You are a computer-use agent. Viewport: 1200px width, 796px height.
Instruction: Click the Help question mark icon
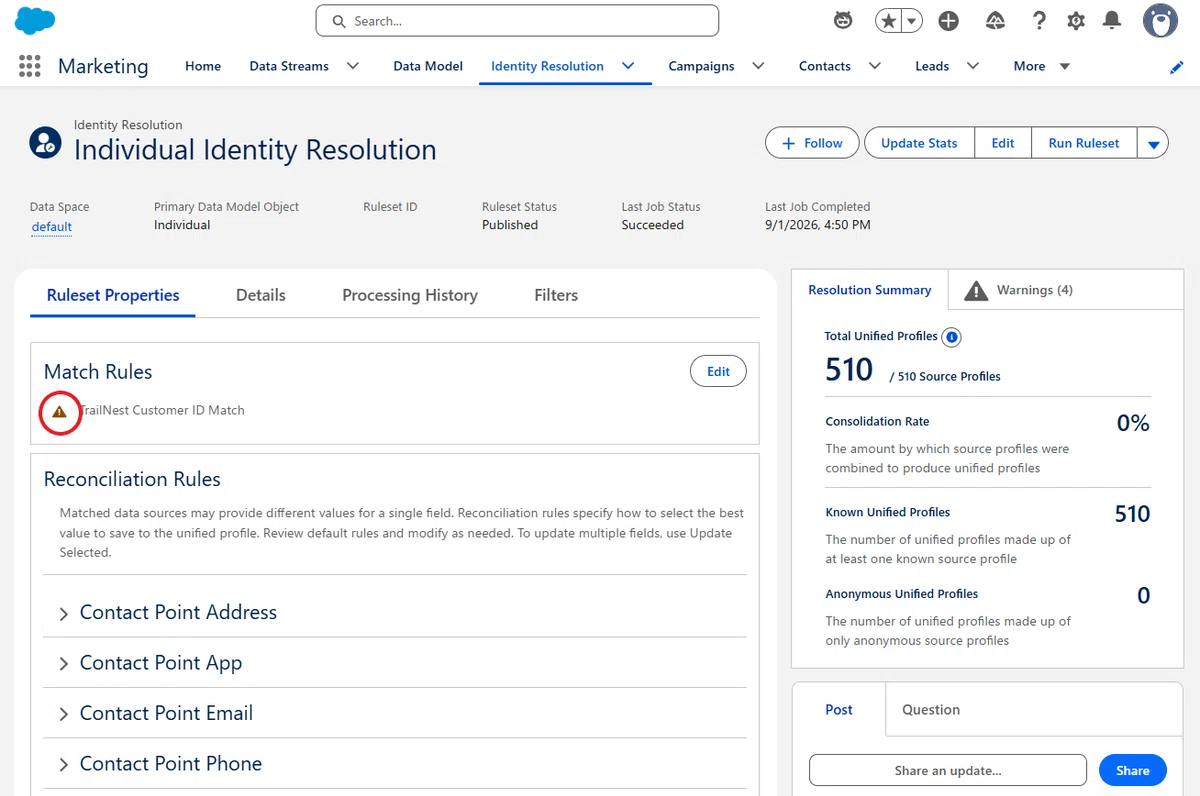click(1040, 21)
